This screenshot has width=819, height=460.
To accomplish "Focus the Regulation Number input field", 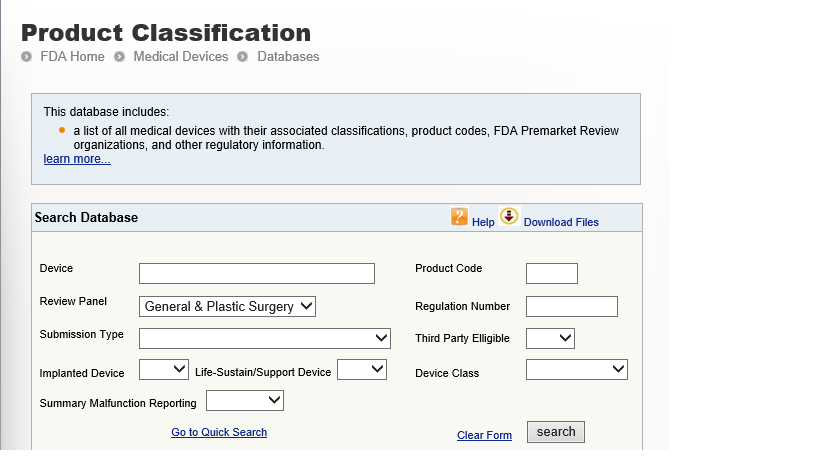I will click(572, 307).
